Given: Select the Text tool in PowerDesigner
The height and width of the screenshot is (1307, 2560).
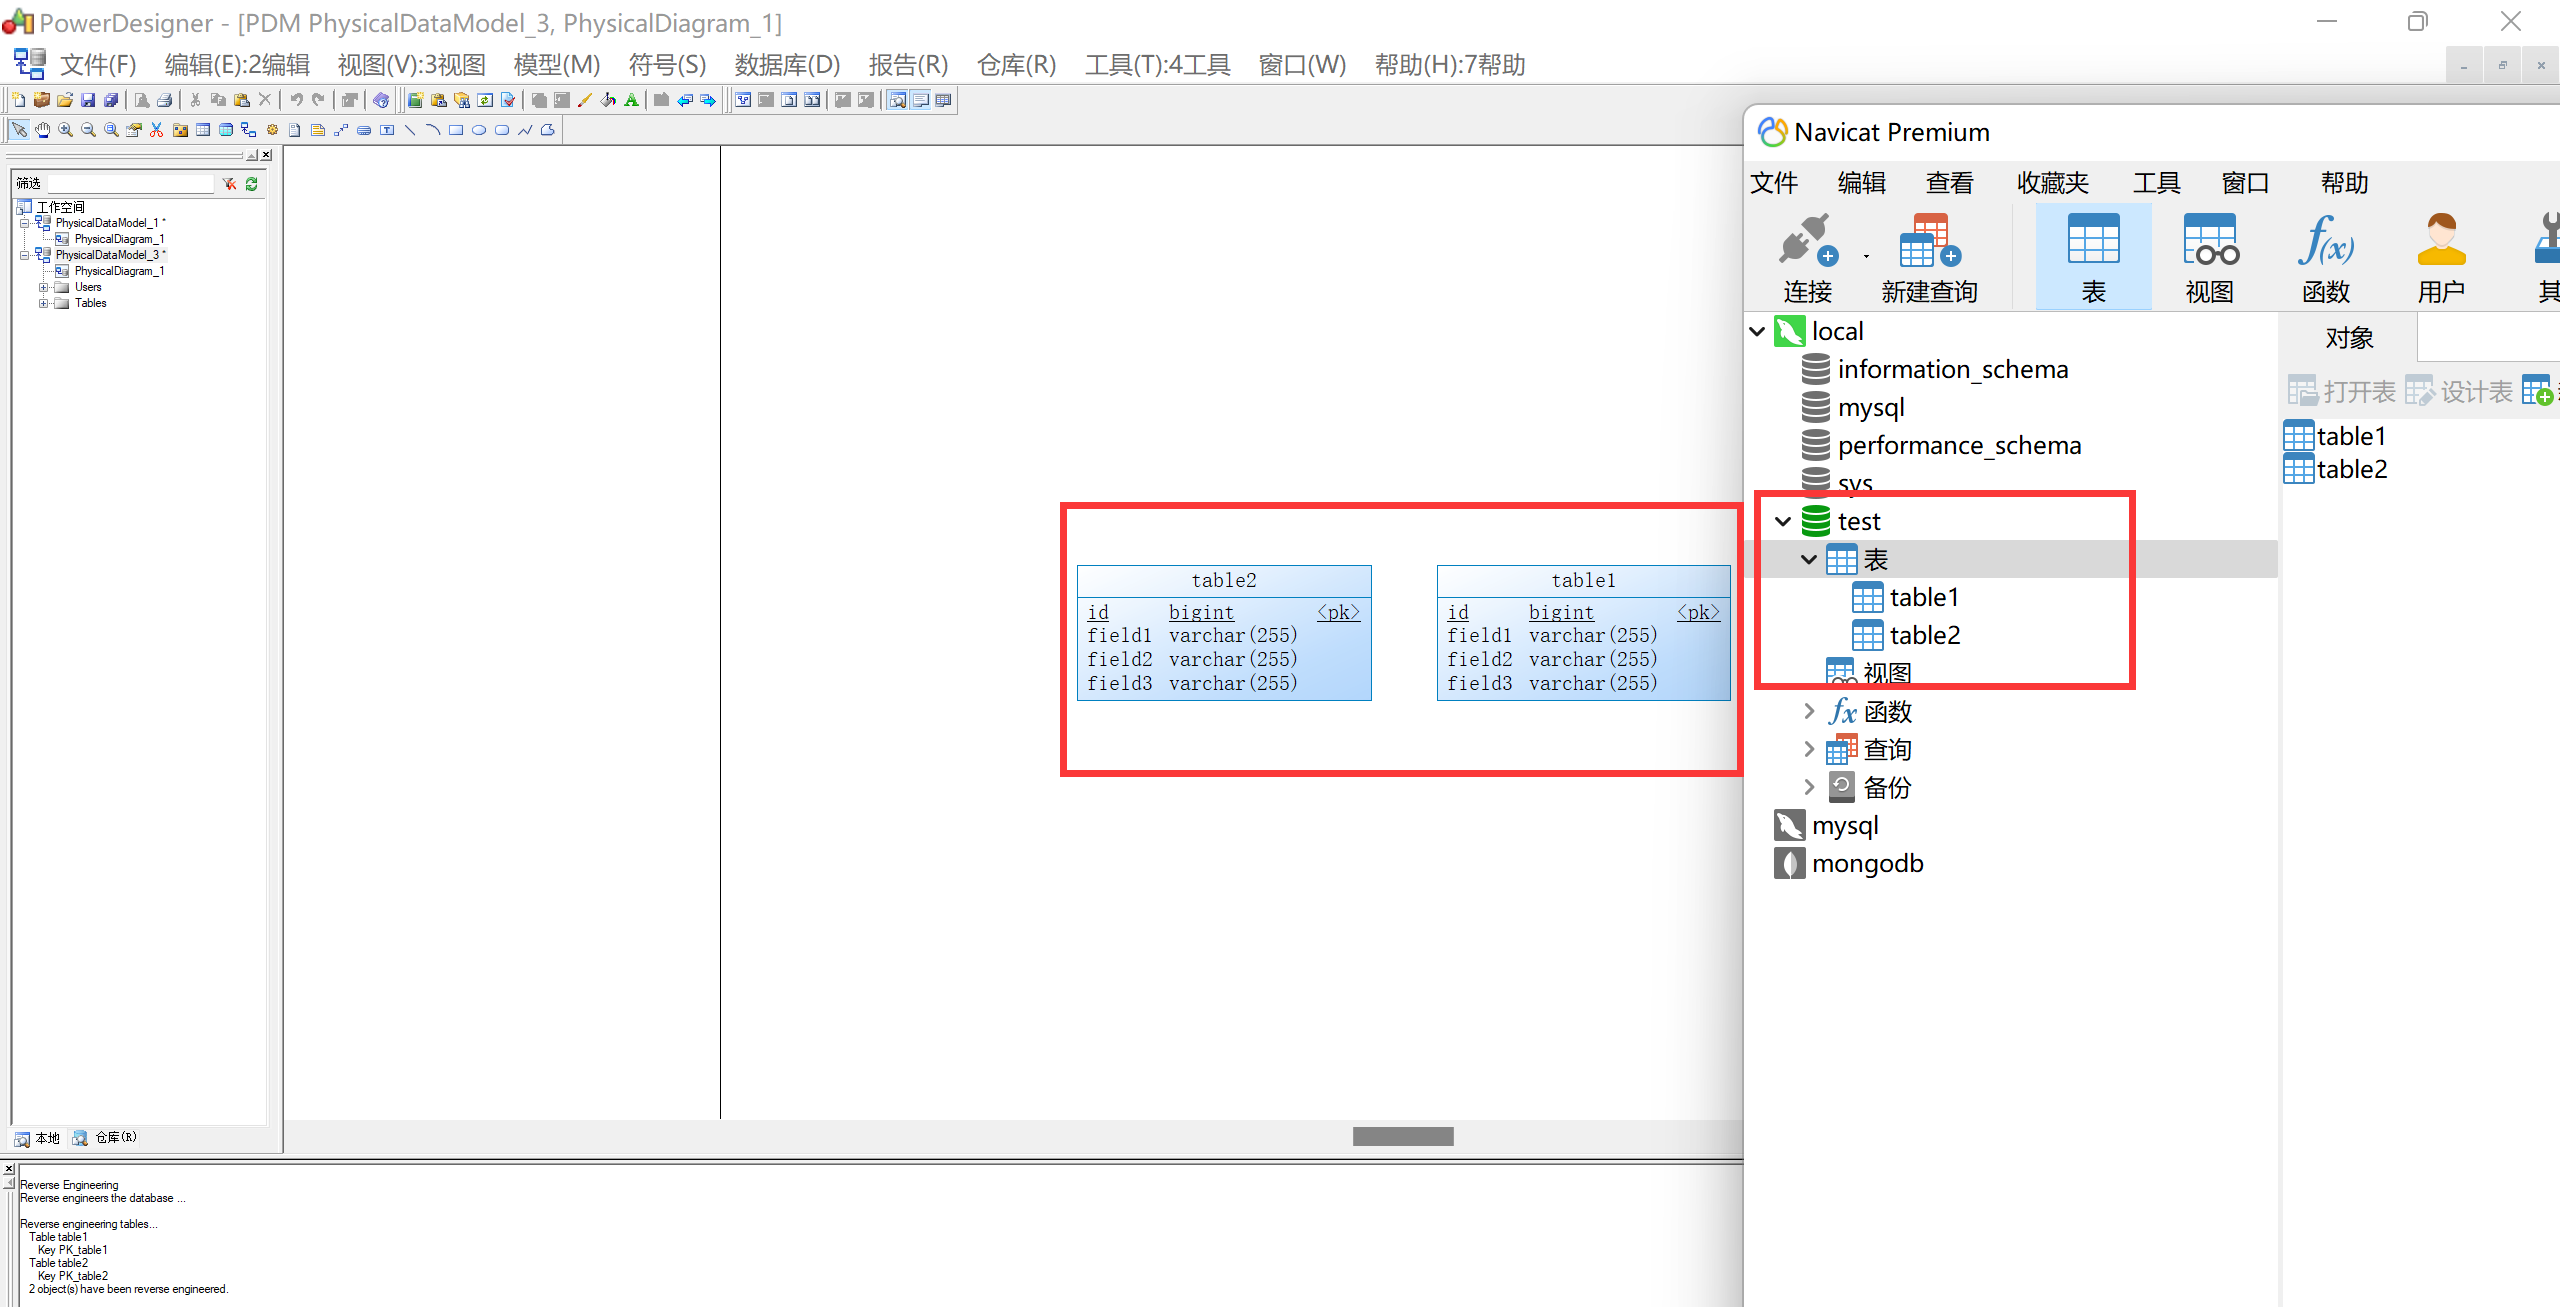Looking at the screenshot, I should 387,130.
